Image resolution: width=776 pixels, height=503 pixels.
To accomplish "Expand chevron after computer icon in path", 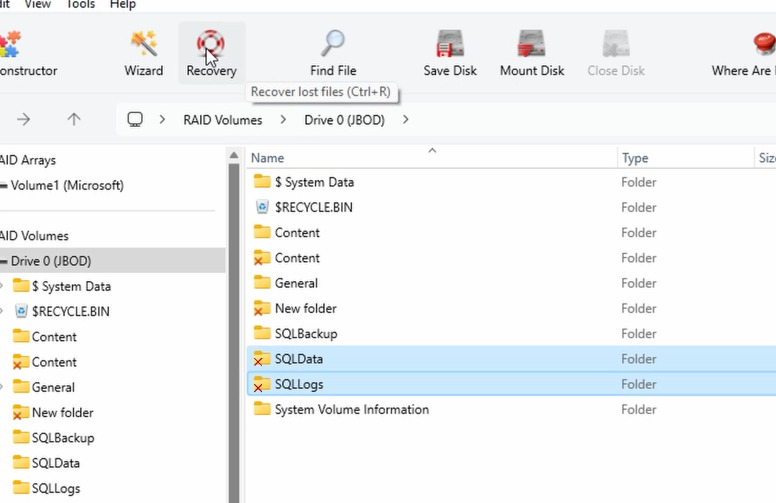I will tap(162, 119).
